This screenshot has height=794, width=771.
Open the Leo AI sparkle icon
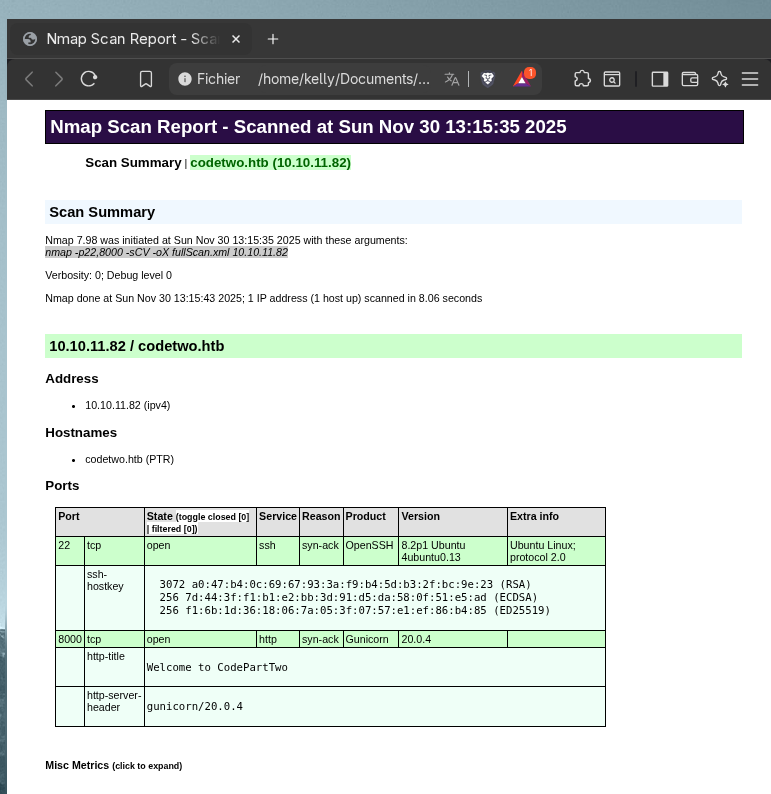[719, 79]
